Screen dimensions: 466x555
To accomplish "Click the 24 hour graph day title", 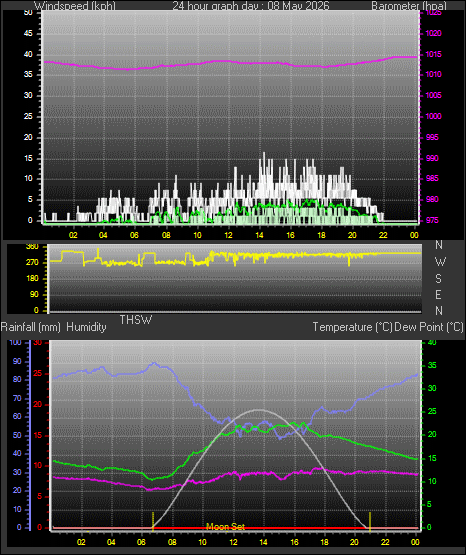I will pos(251,6).
